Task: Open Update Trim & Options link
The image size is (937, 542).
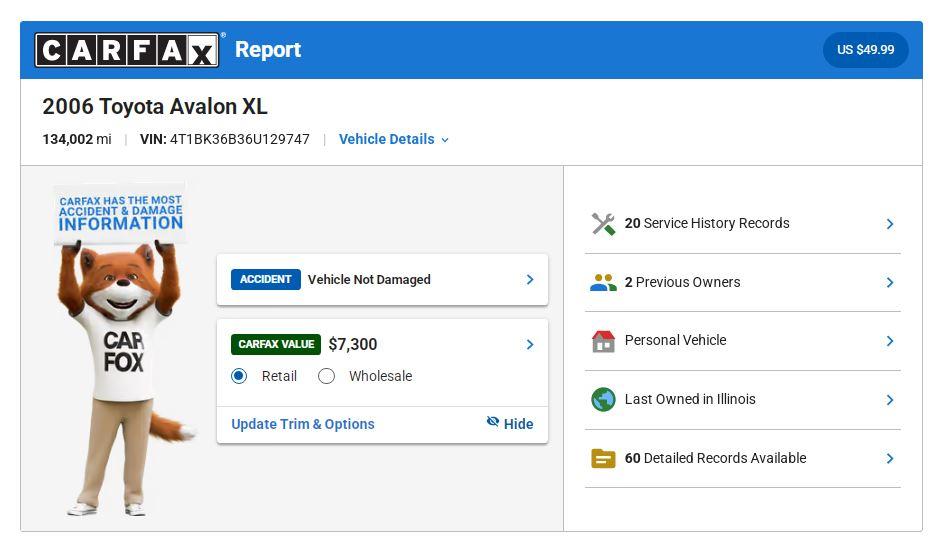Action: pos(303,424)
